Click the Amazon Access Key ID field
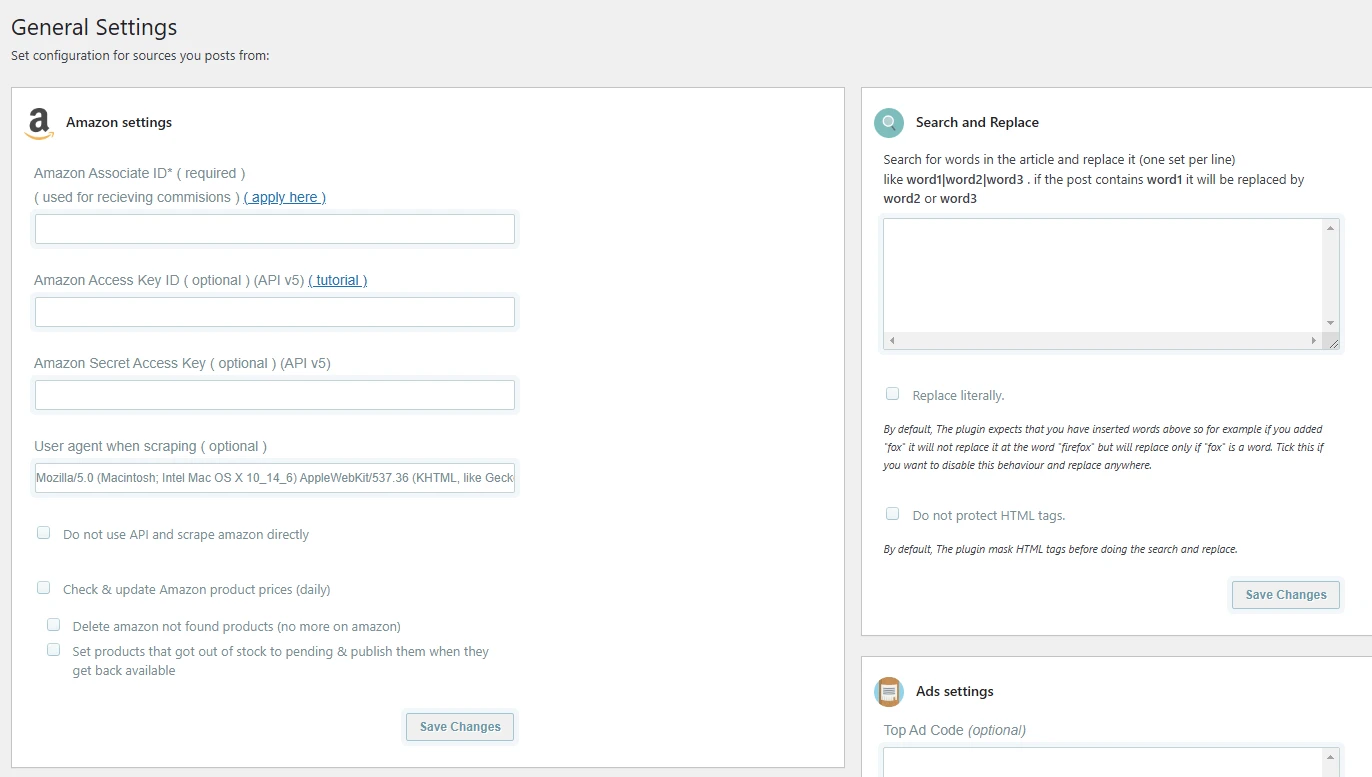Screen dimensions: 1372x777 tap(275, 311)
